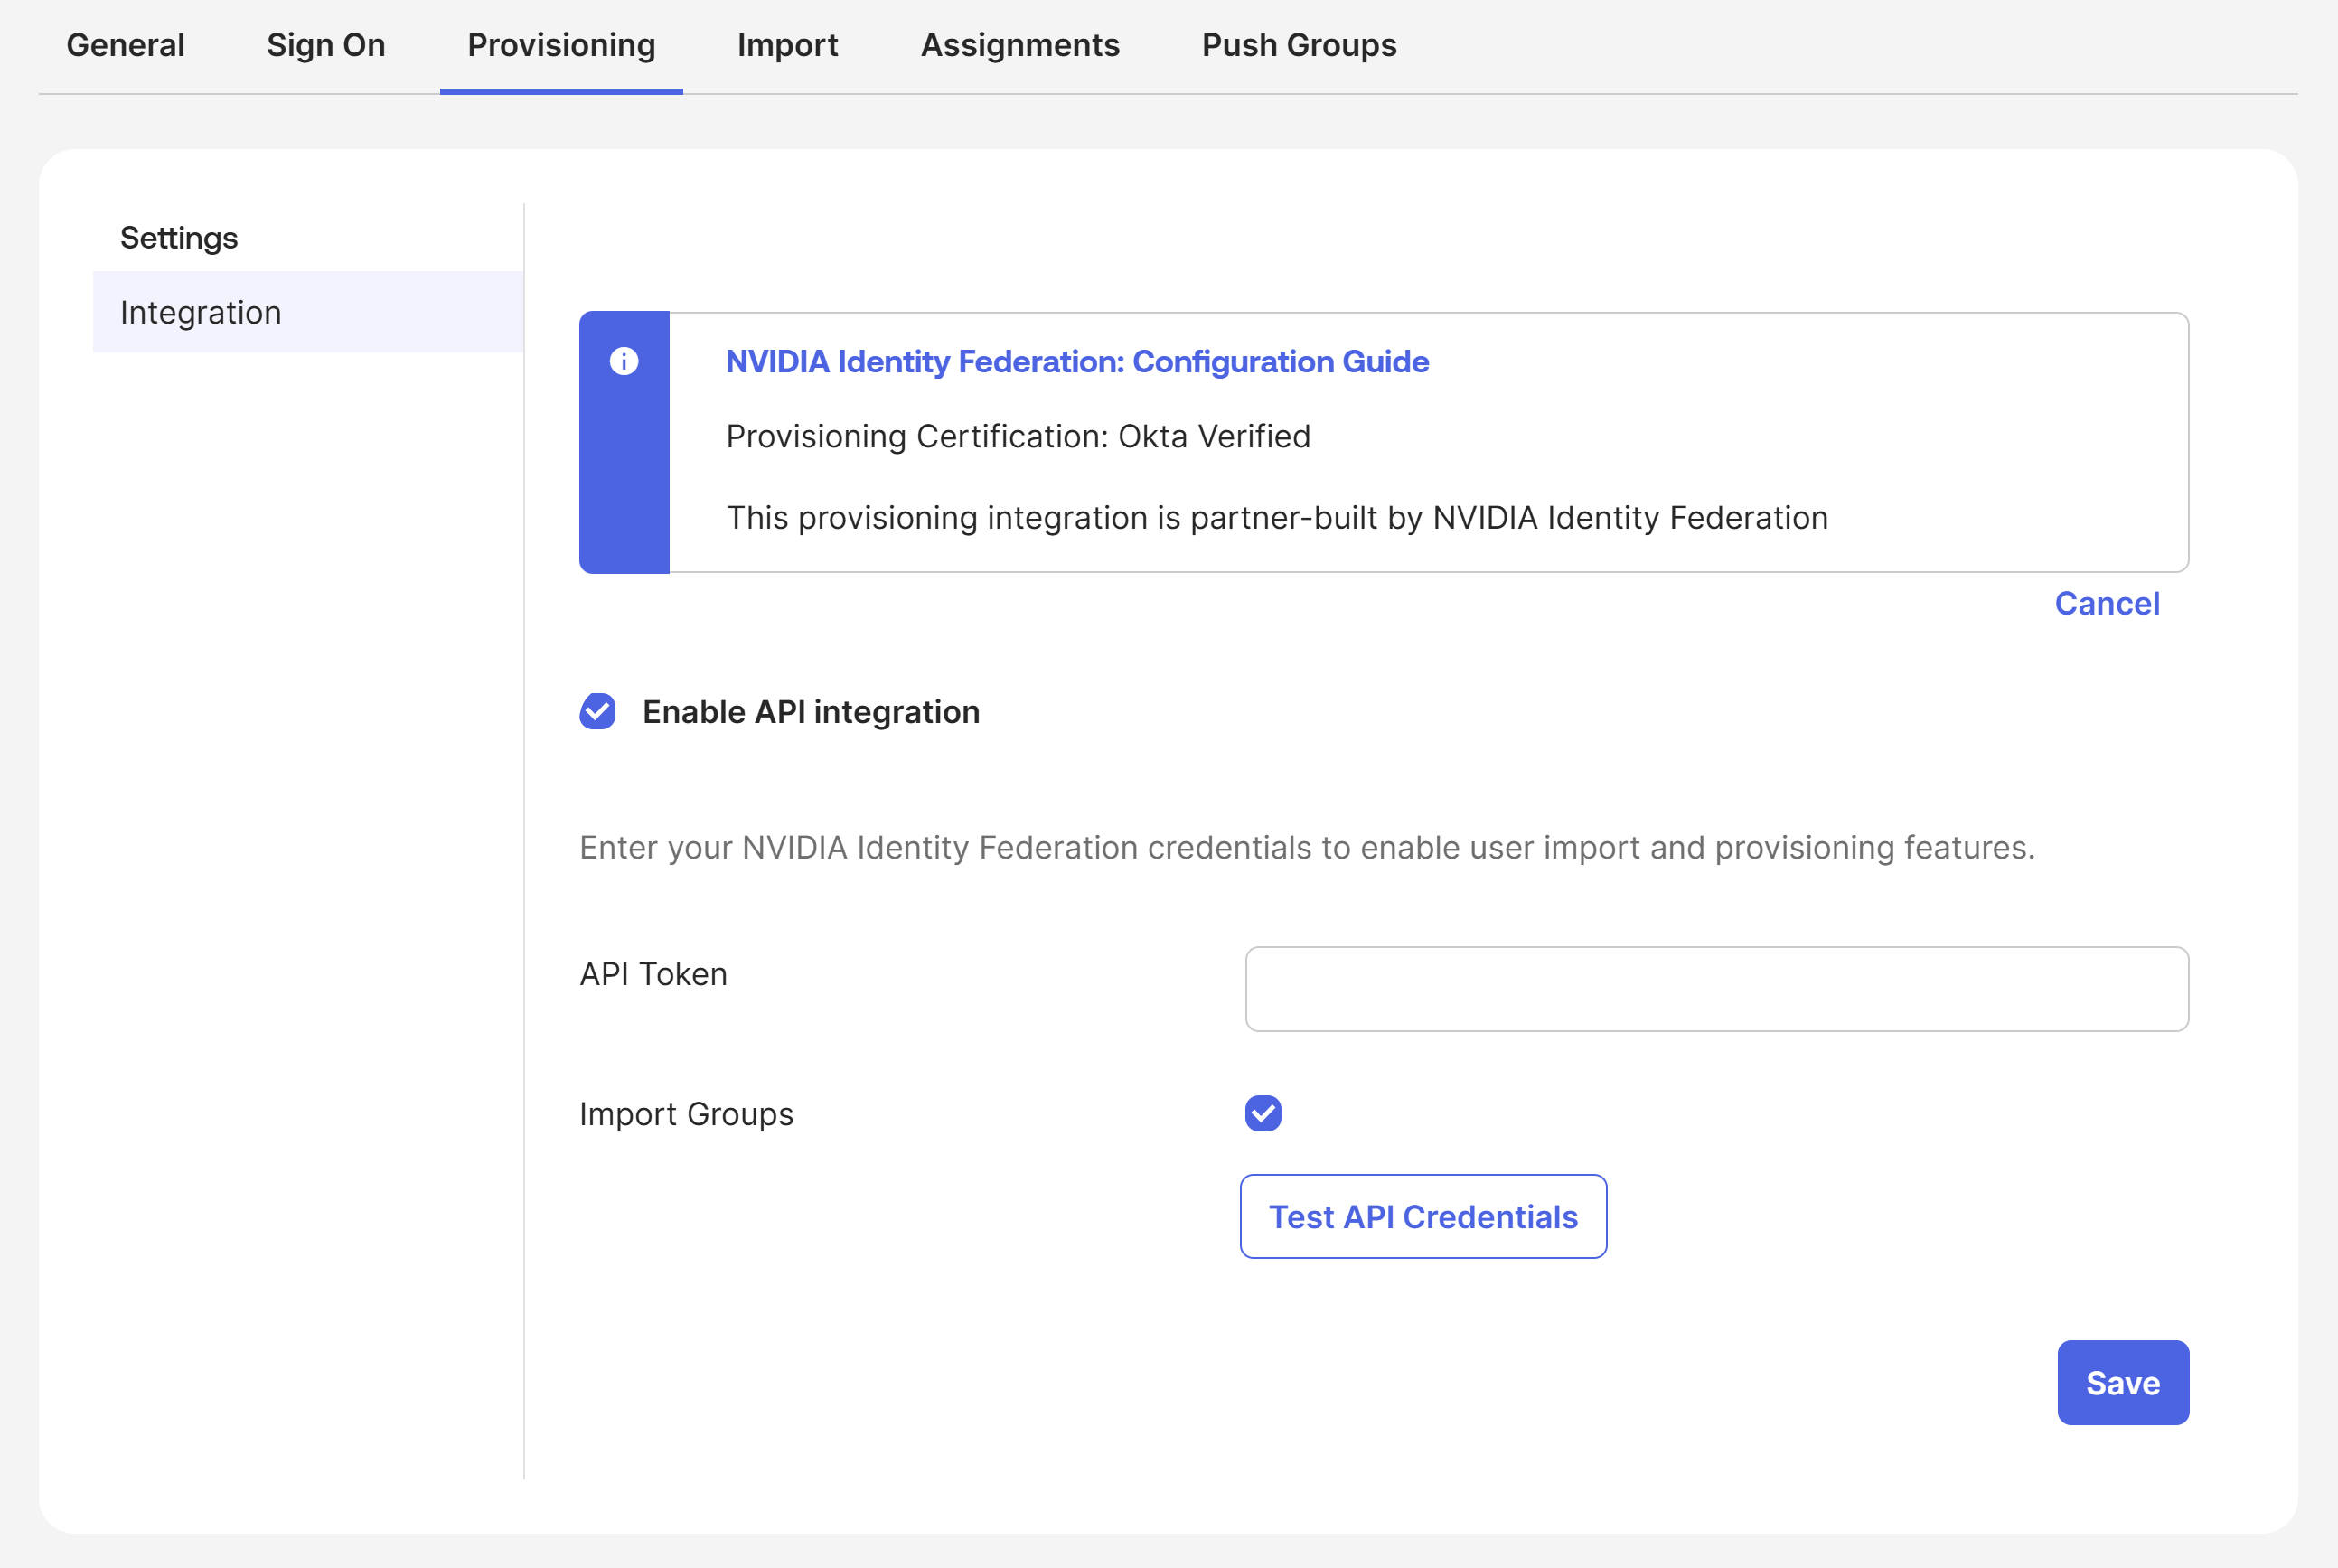Switch to the Push Groups tab
The height and width of the screenshot is (1568, 2338).
point(1299,45)
